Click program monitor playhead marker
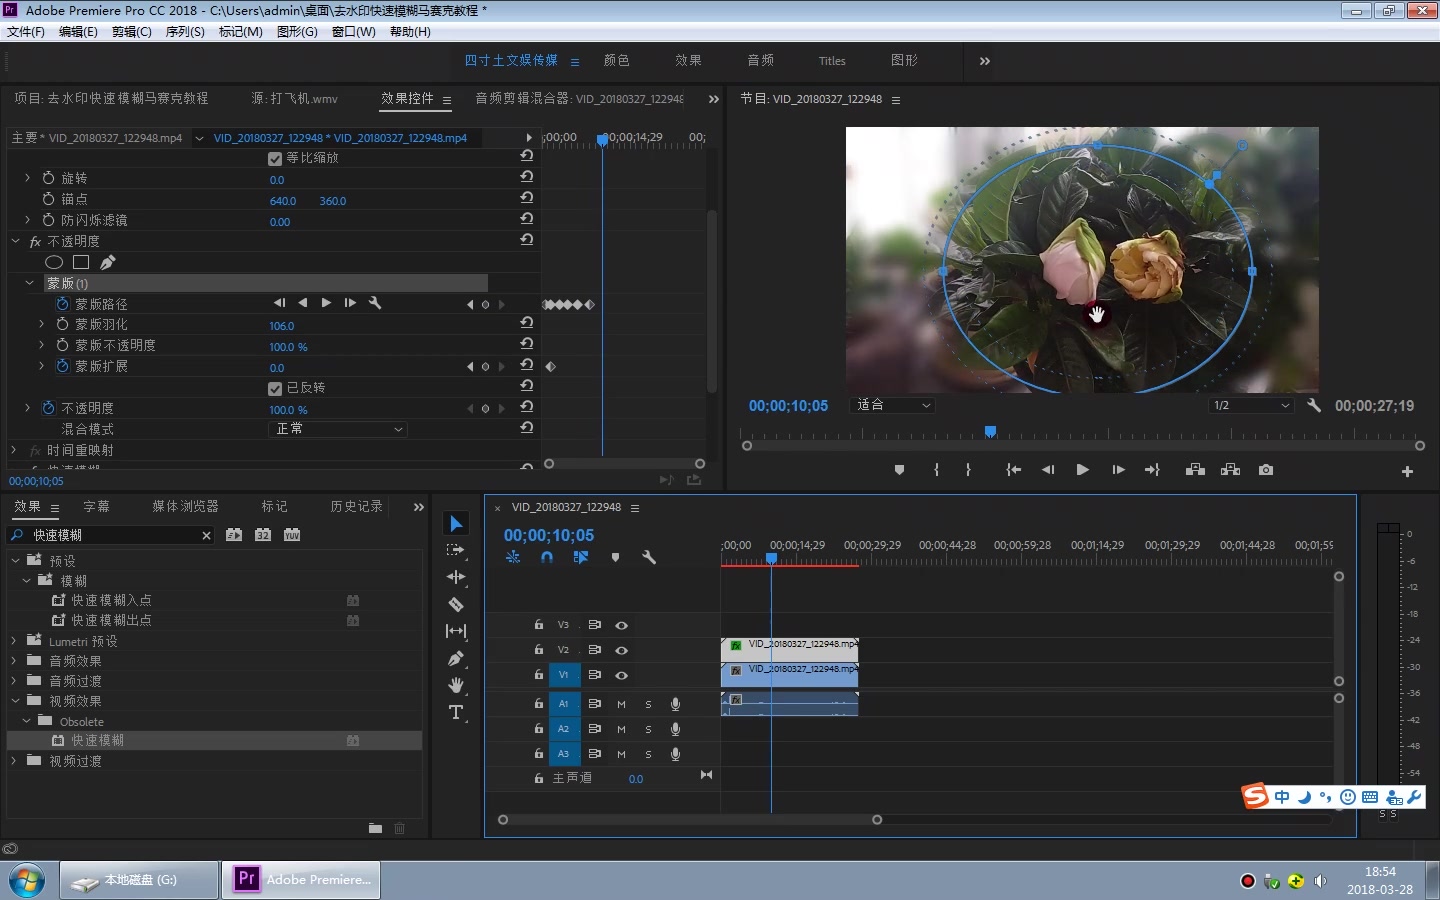Viewport: 1440px width, 900px height. (x=990, y=431)
